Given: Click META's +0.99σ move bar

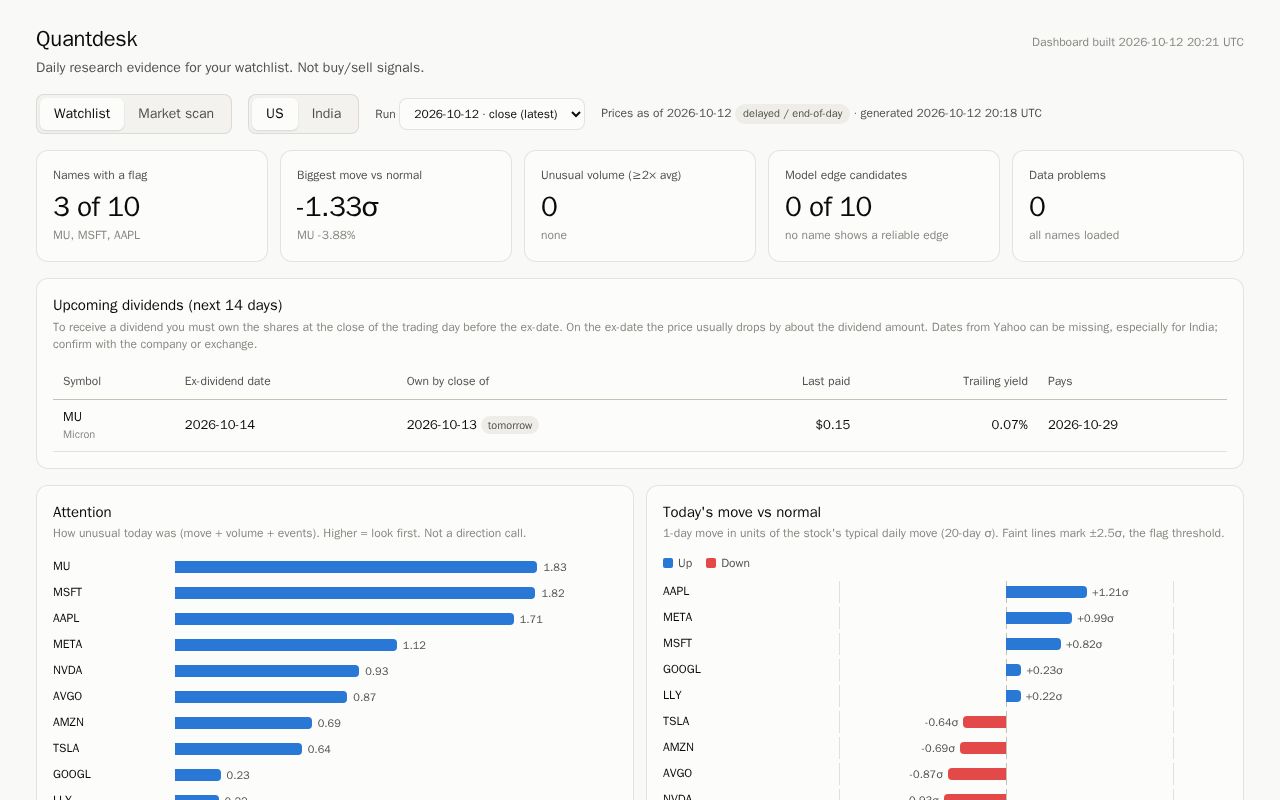Looking at the screenshot, I should click(x=1039, y=618).
